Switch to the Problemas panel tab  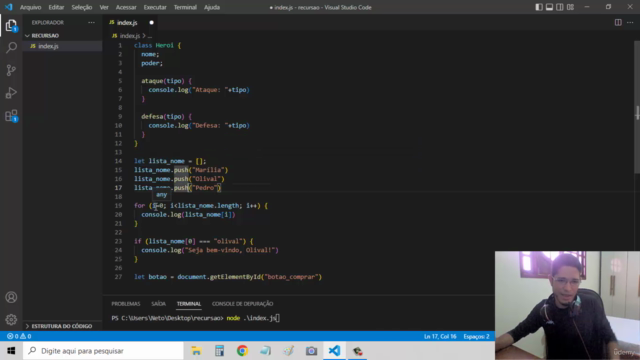pos(126,304)
